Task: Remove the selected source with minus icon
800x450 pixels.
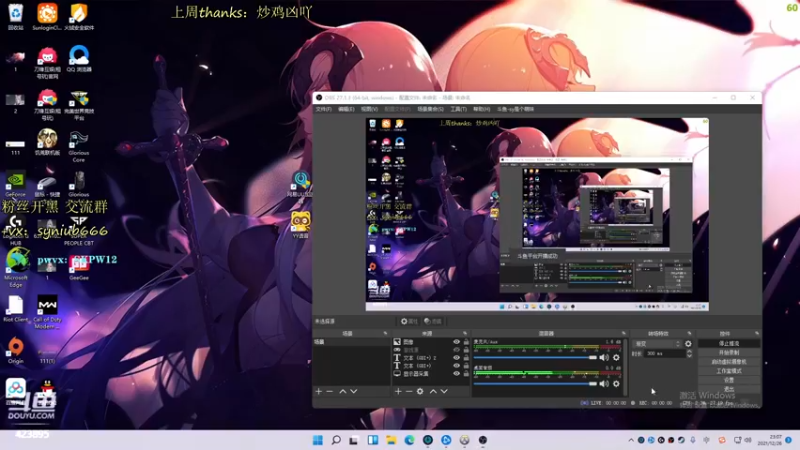Action: pos(409,391)
